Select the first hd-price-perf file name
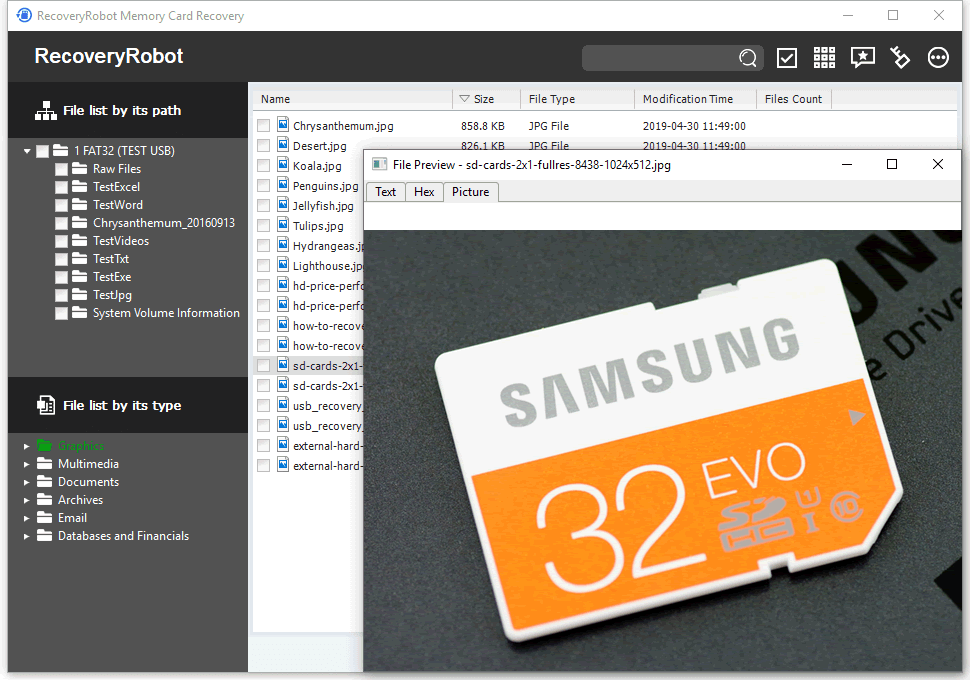 tap(328, 286)
